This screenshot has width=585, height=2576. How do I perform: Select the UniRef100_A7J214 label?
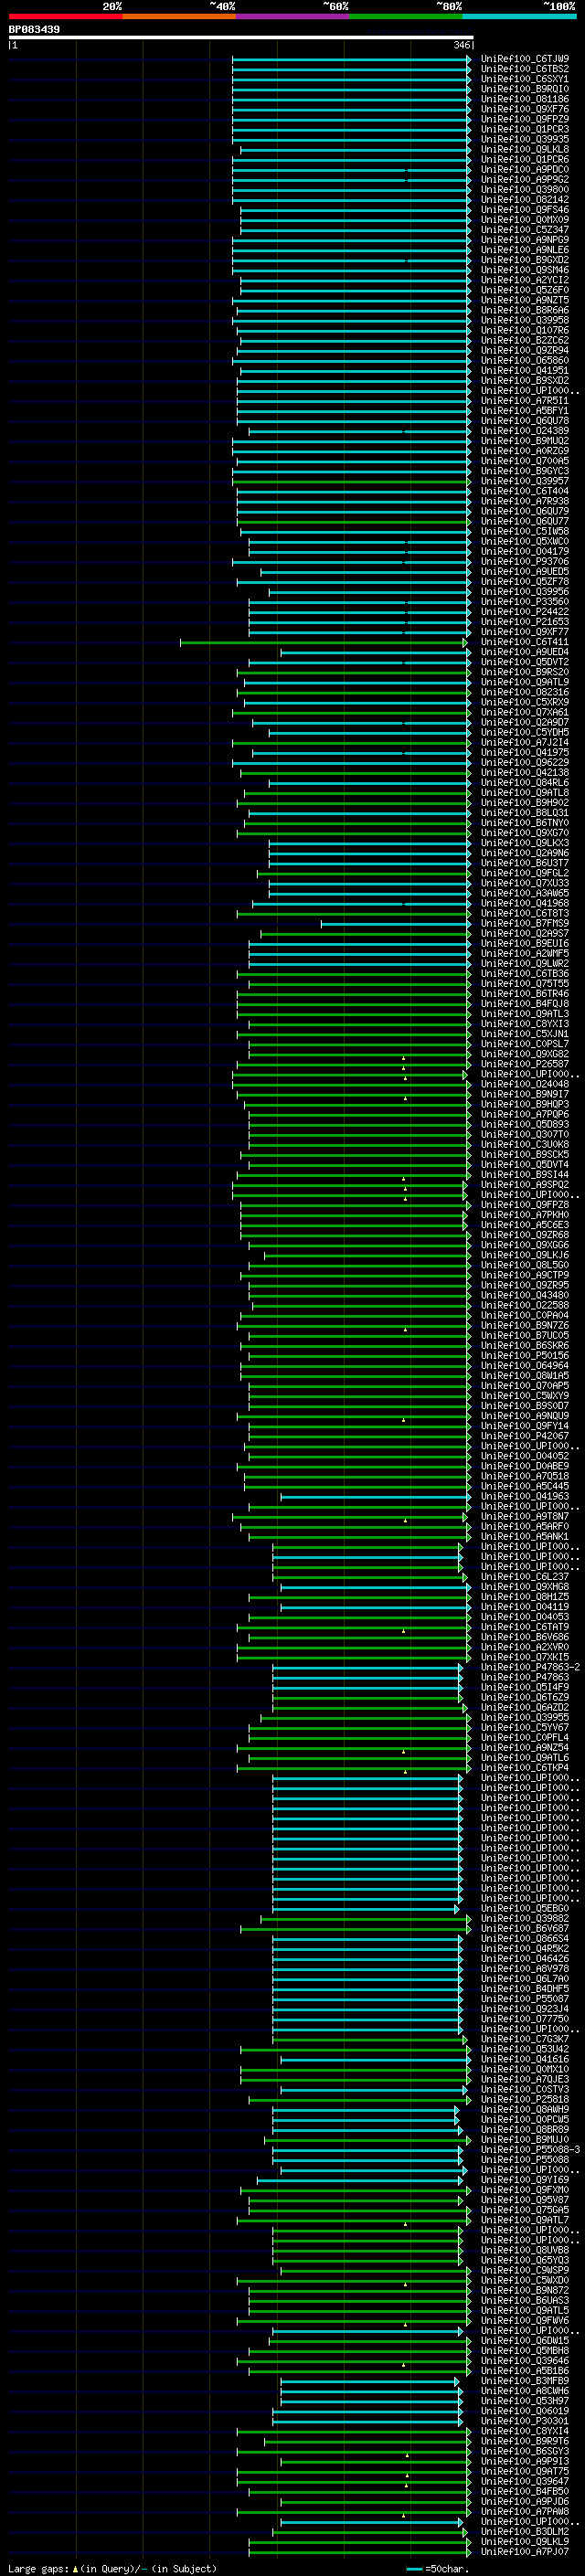pyautogui.click(x=525, y=742)
